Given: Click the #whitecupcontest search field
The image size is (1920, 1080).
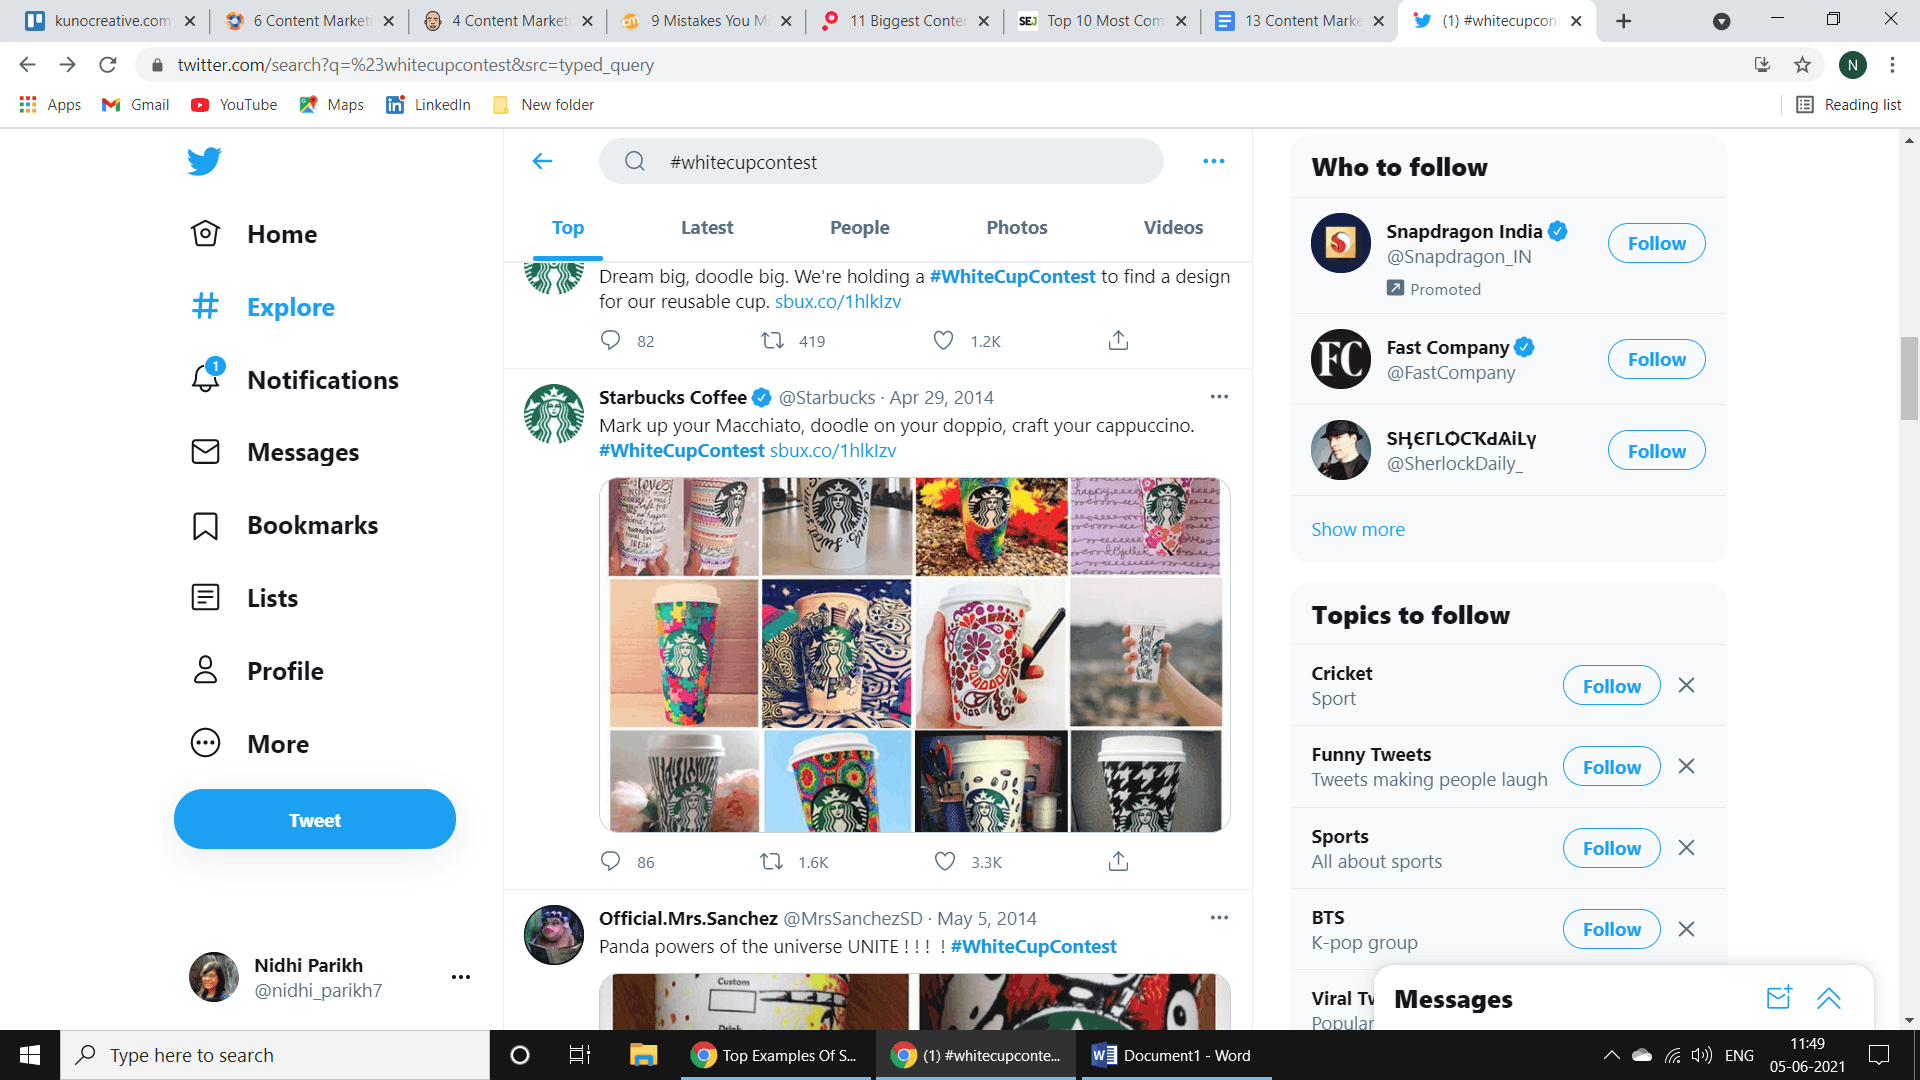Looking at the screenshot, I should point(881,162).
